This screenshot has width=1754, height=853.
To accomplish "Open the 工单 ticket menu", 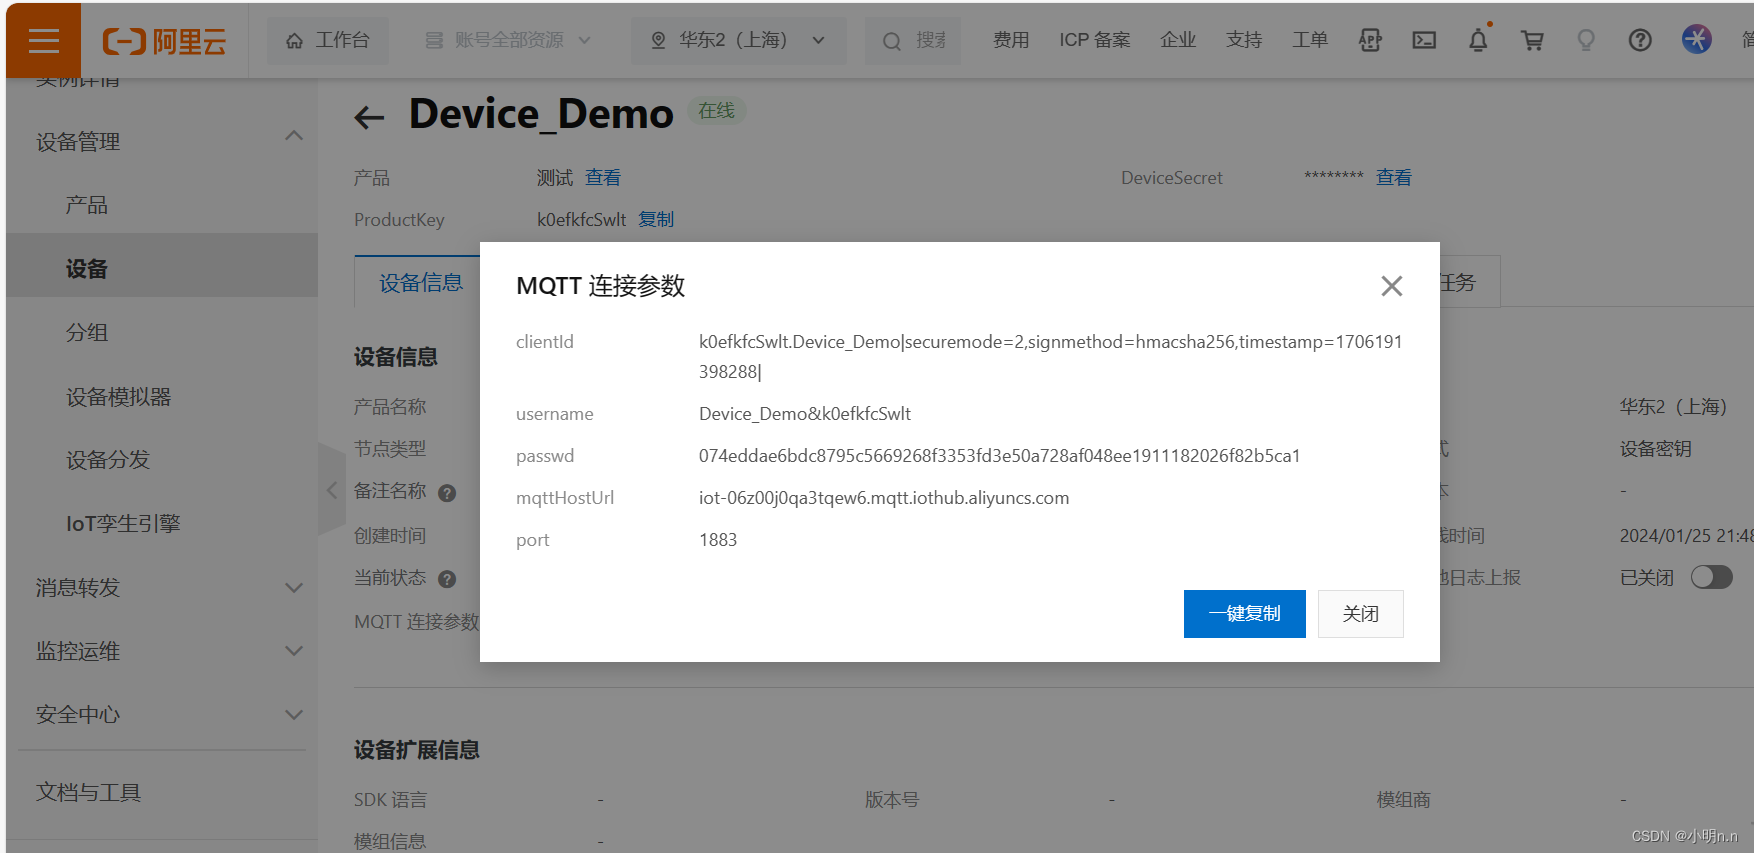I will 1310,40.
